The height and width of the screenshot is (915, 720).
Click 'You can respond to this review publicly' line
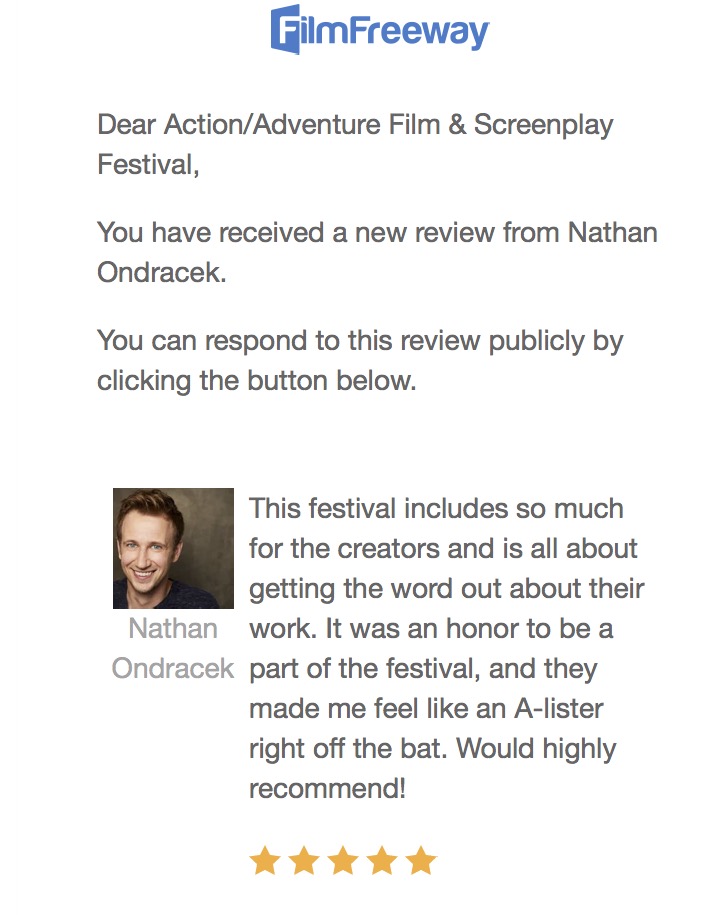click(360, 341)
